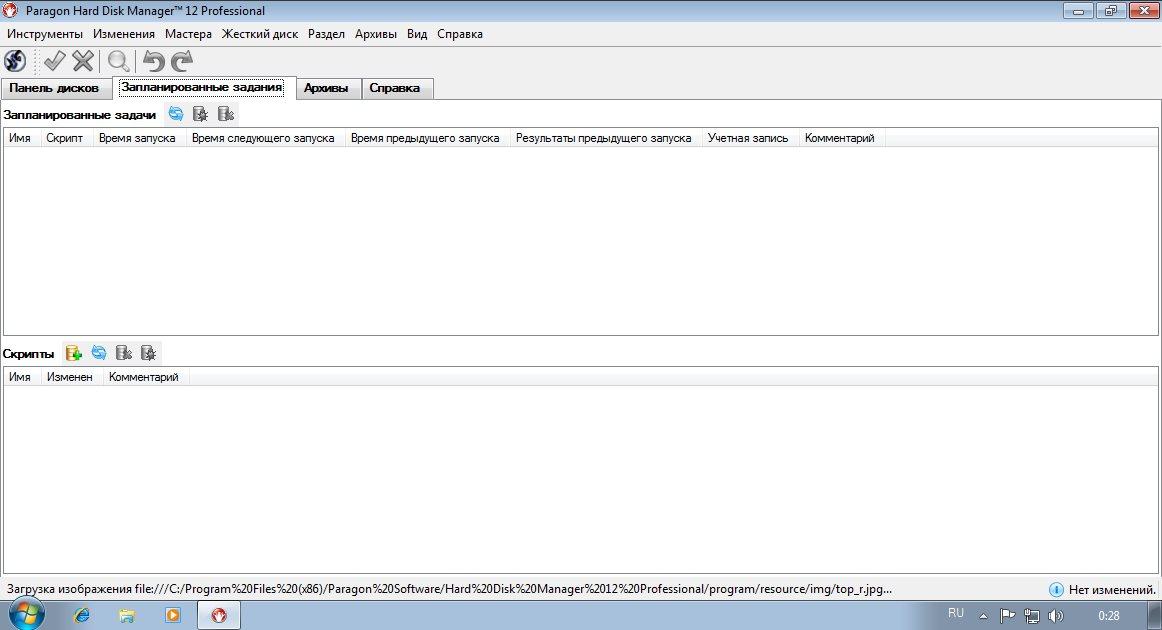Sort scheduled tasks by Имя column

(x=20, y=138)
